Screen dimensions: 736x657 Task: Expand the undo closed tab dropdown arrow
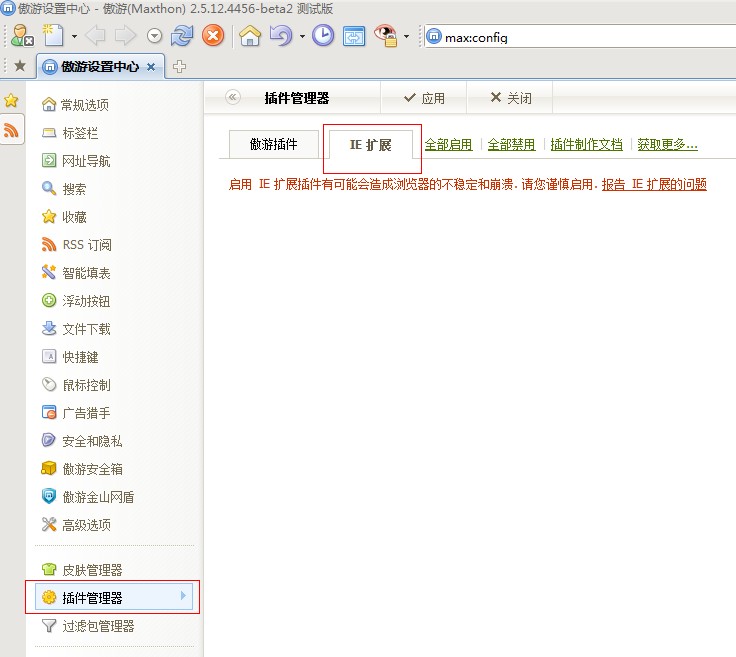(302, 36)
